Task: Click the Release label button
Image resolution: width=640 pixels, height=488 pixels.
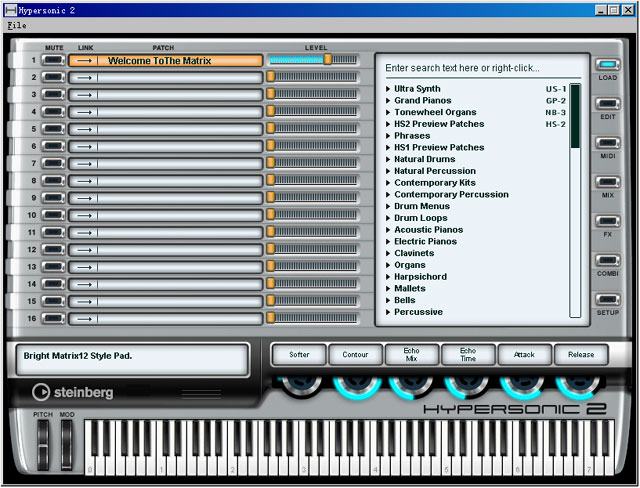Action: pyautogui.click(x=581, y=355)
